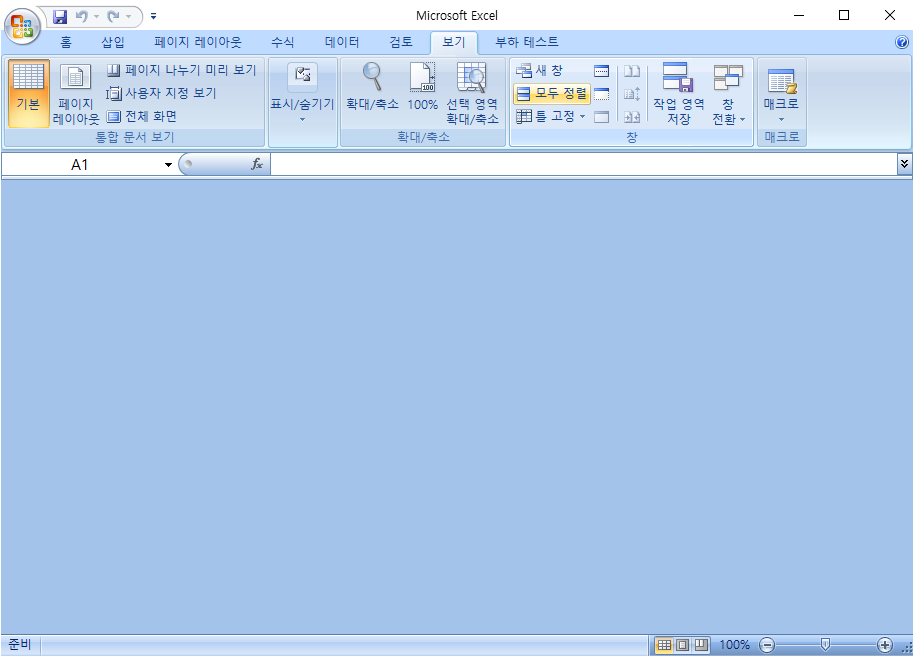
Task: Open the Undo history dropdown arrow
Action: (96, 16)
